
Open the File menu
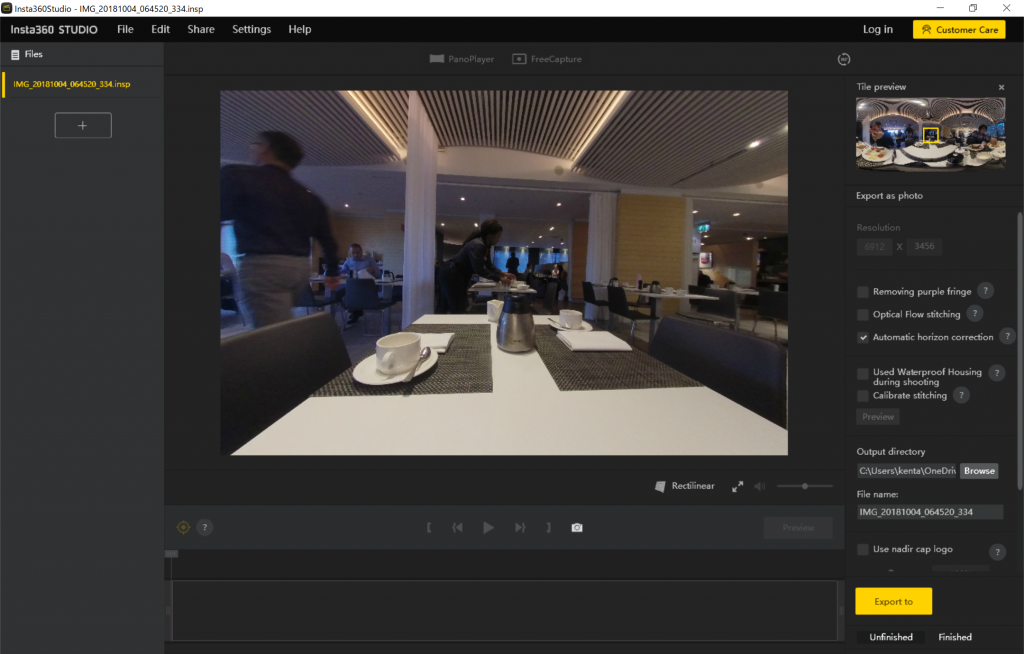(125, 29)
